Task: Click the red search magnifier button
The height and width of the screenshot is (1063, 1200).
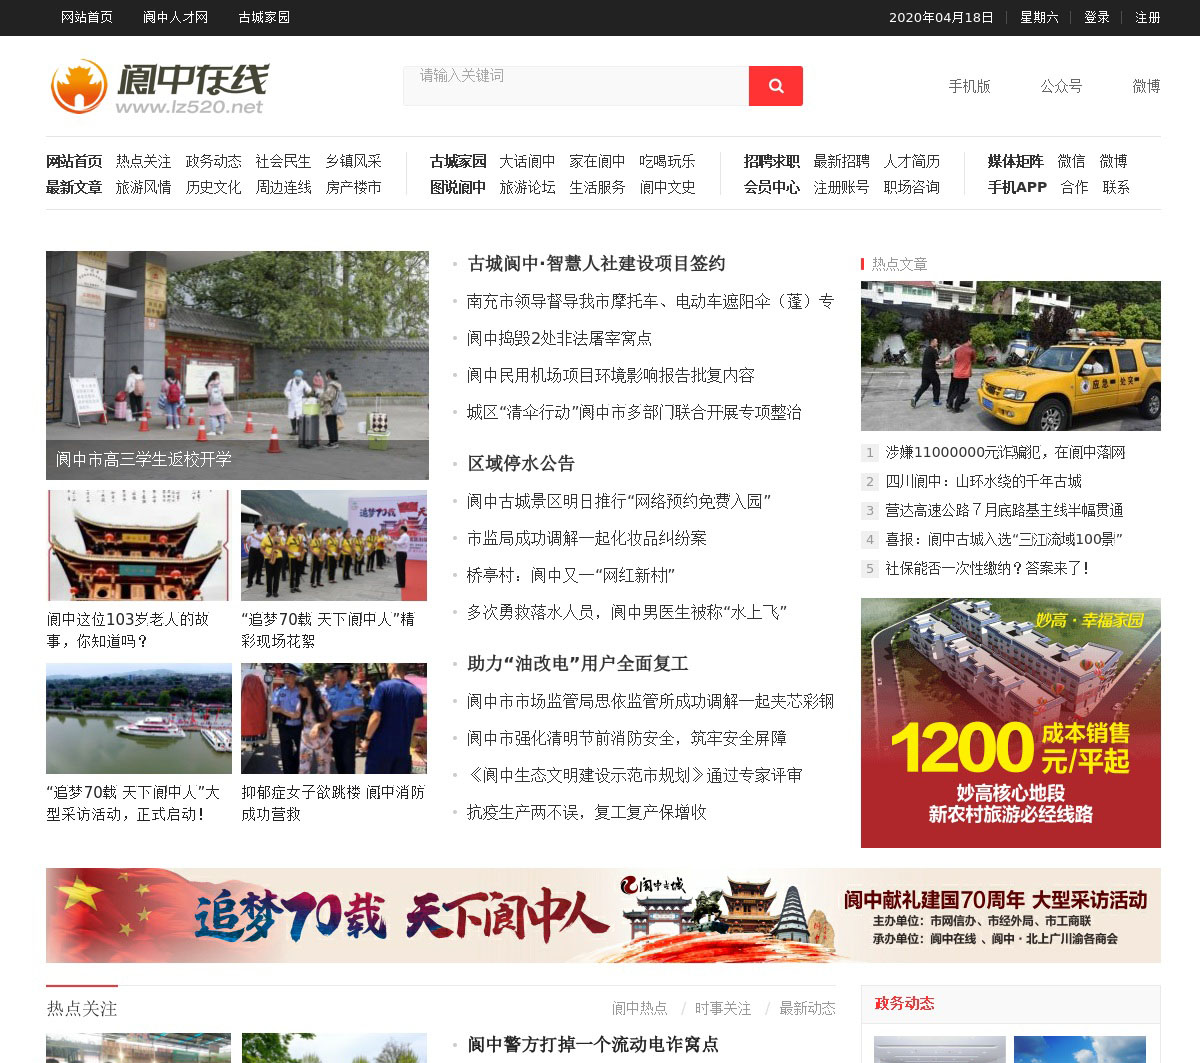Action: pyautogui.click(x=775, y=86)
